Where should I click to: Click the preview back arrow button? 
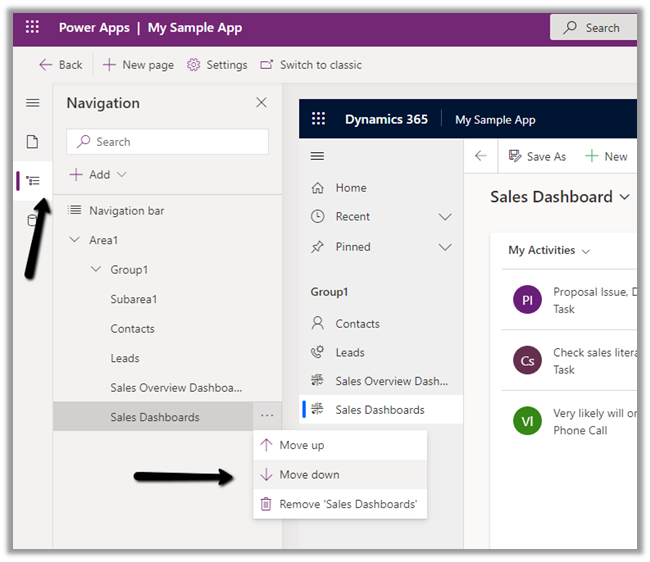(481, 156)
